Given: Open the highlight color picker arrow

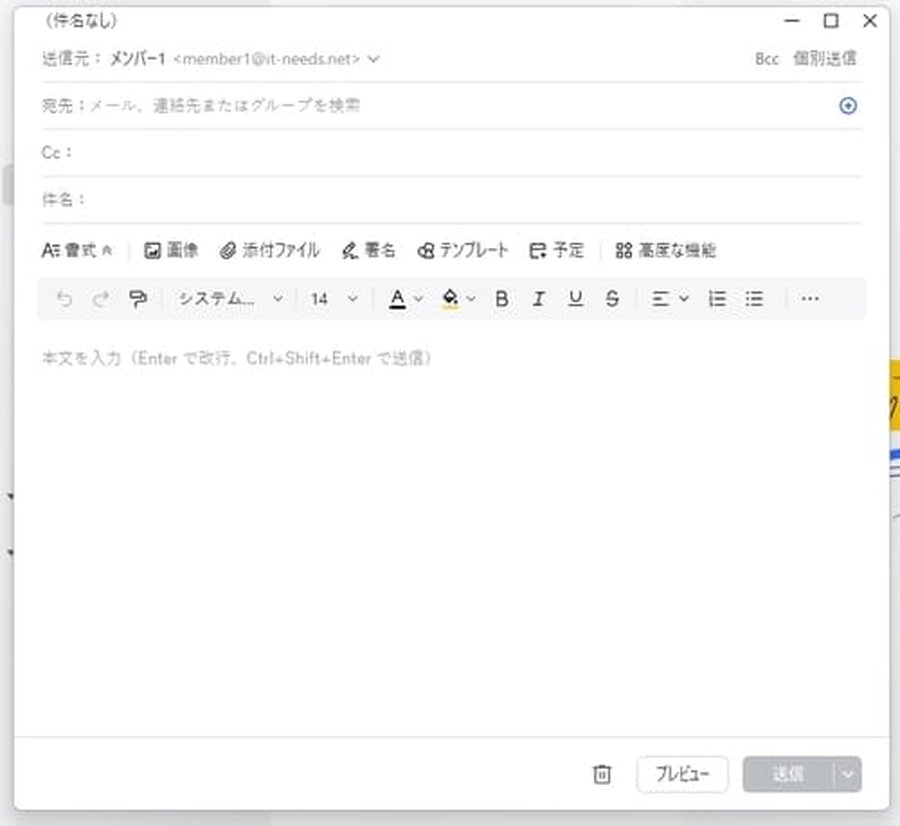Looking at the screenshot, I should (471, 299).
